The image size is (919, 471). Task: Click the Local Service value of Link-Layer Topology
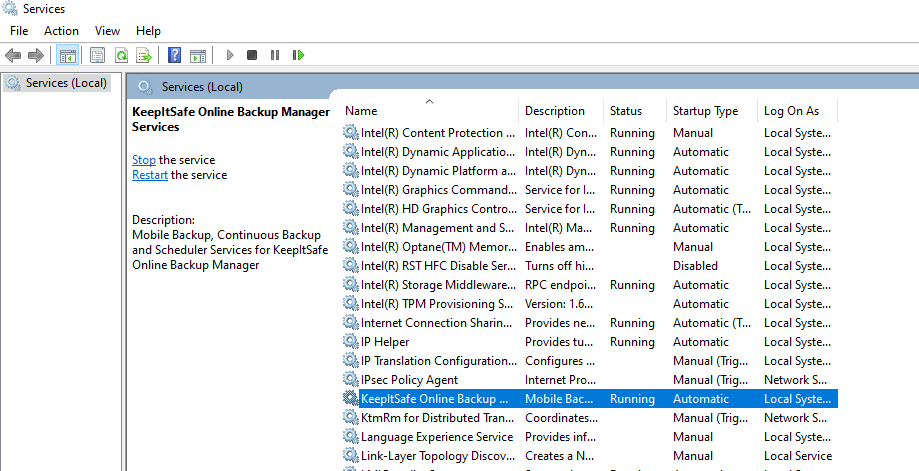(798, 456)
